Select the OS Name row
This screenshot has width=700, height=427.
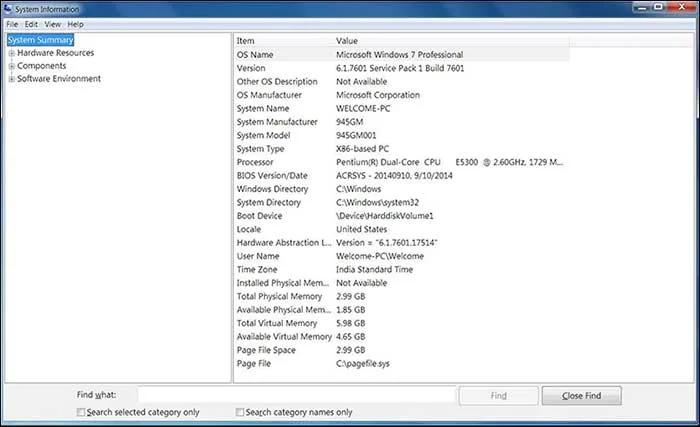[402, 54]
